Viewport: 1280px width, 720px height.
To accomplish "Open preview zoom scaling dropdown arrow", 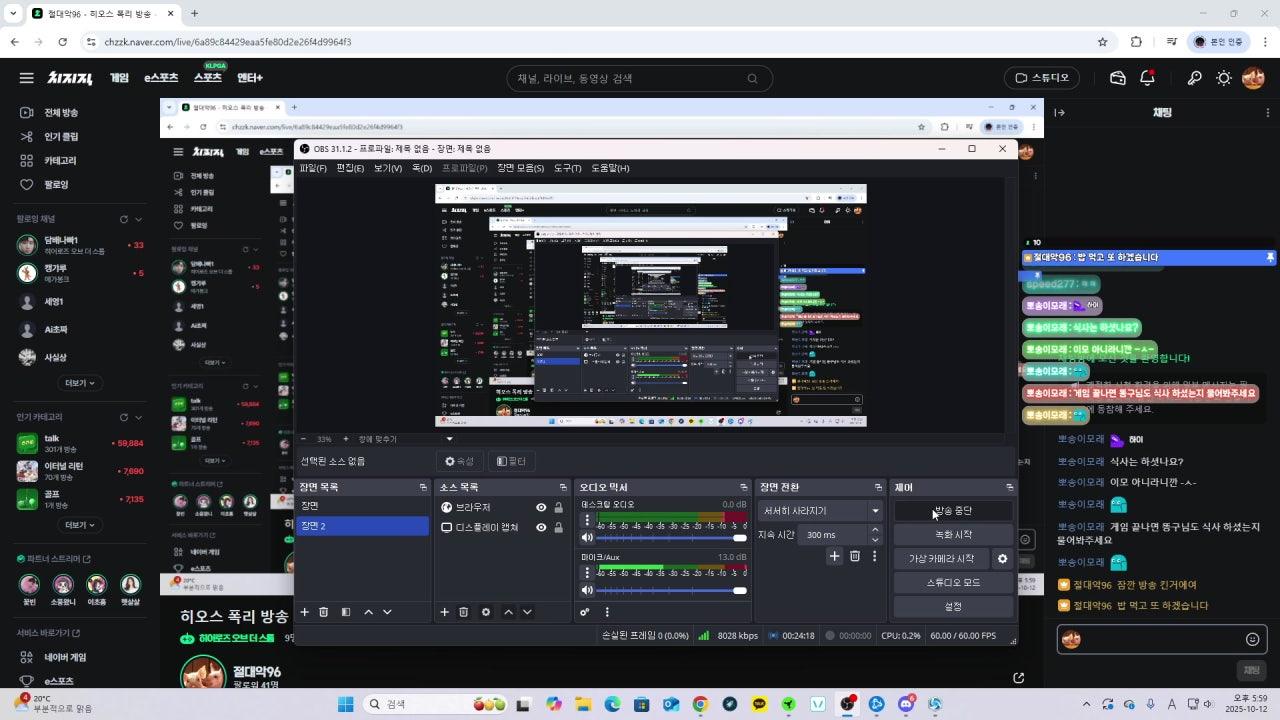I will [x=449, y=439].
